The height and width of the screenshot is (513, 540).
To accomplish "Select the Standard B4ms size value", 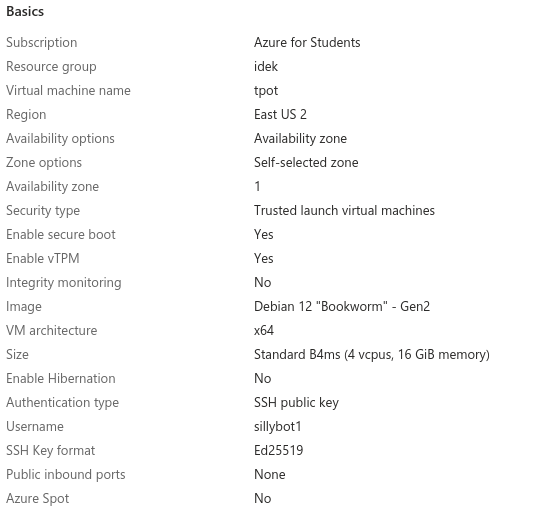I will tap(372, 355).
